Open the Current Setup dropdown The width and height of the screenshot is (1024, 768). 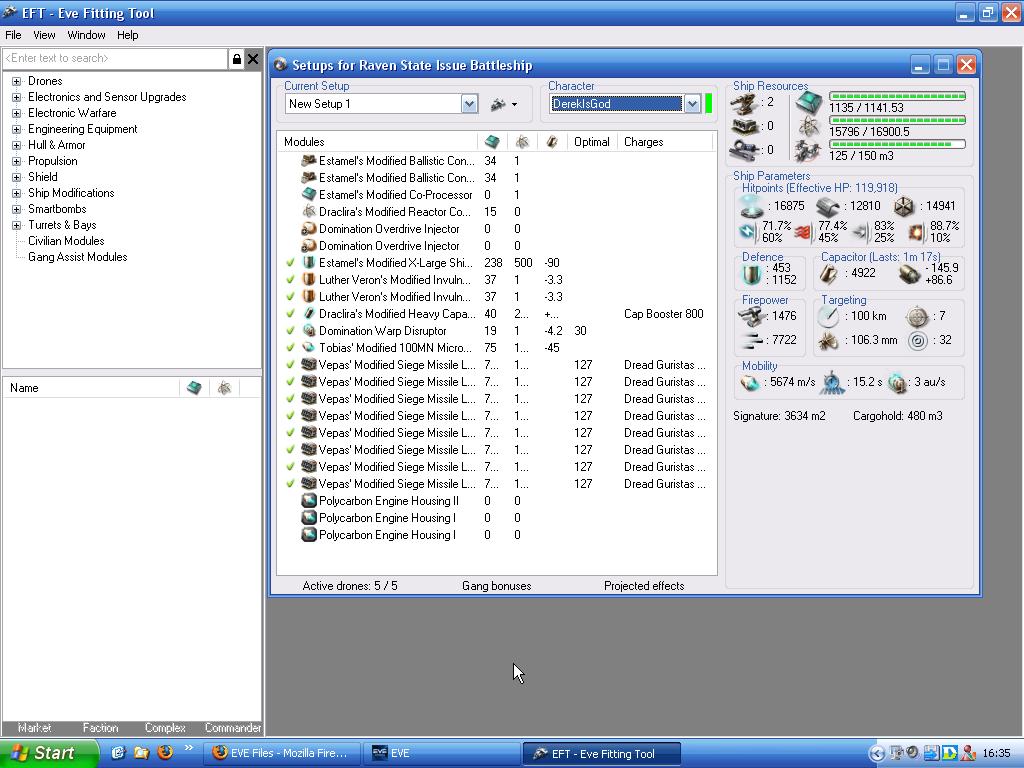[x=469, y=104]
